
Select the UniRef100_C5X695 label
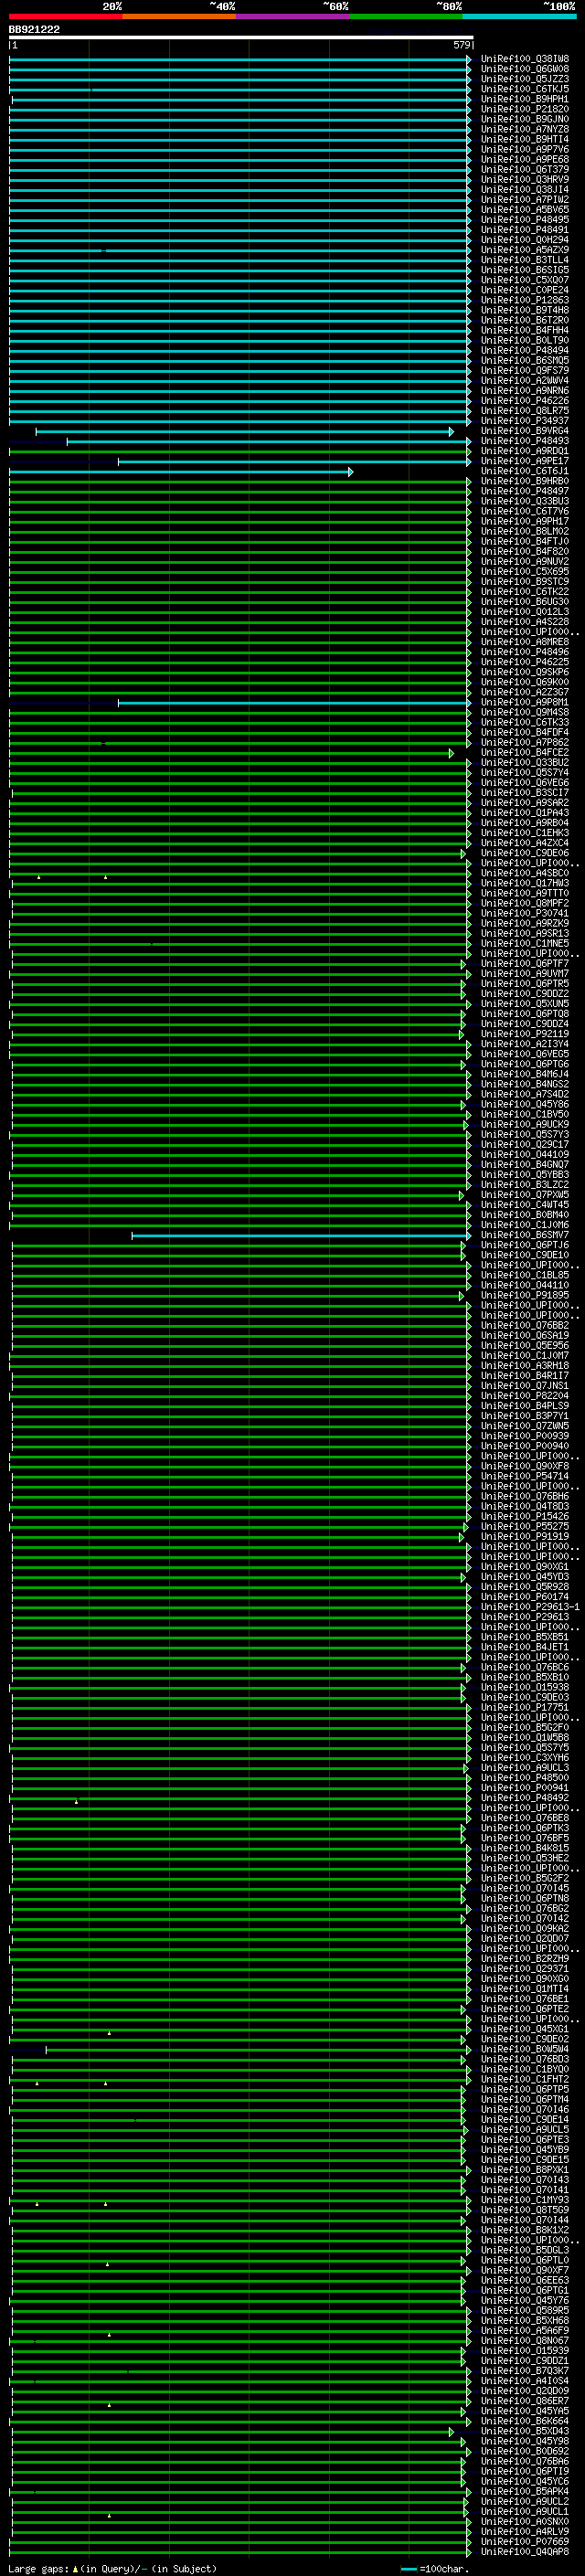tap(525, 571)
